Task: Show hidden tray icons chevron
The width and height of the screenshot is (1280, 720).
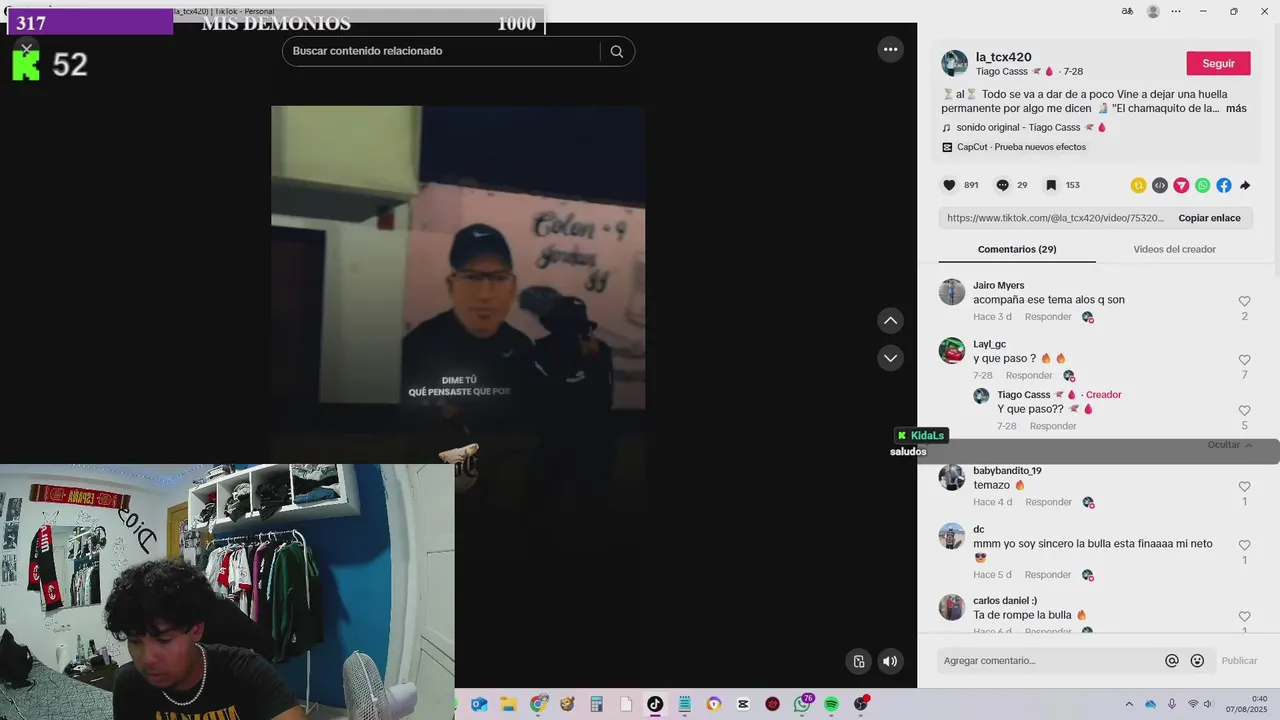Action: [x=1129, y=704]
